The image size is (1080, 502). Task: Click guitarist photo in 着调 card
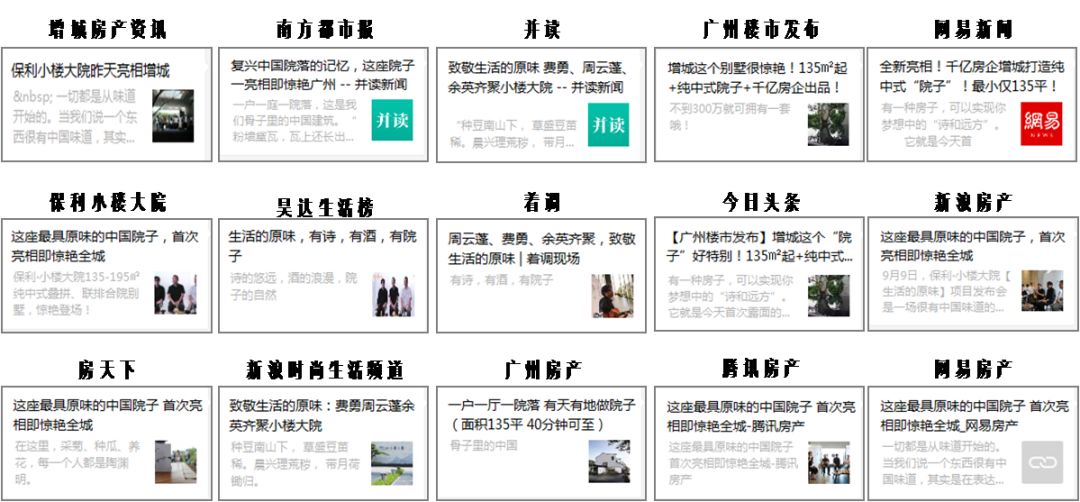coord(612,296)
